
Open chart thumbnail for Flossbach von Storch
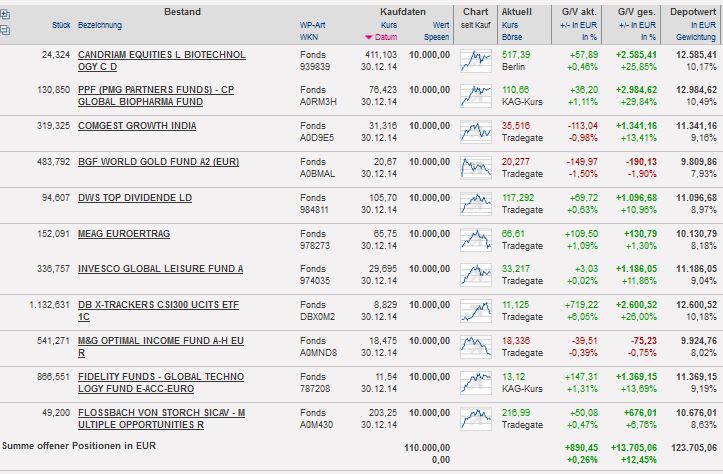click(x=475, y=420)
